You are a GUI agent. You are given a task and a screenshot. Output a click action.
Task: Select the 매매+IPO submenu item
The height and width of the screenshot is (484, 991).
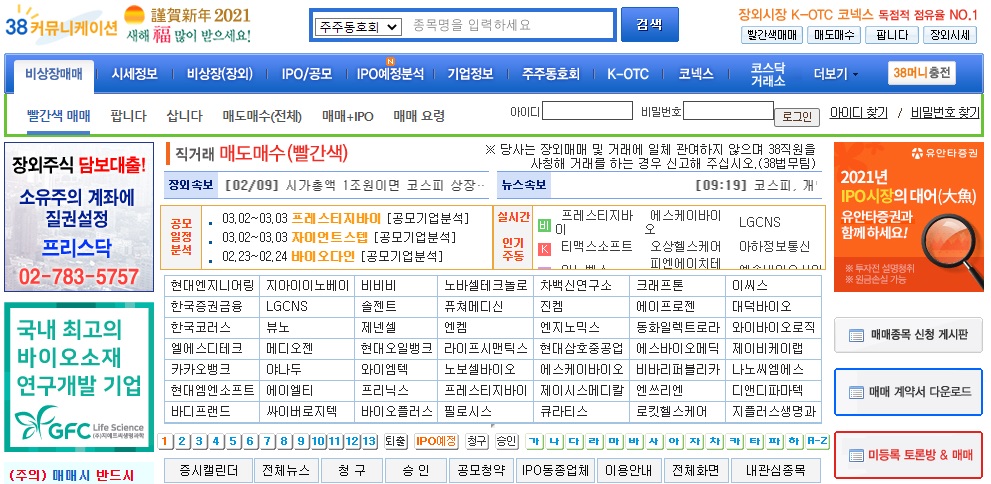coord(348,116)
